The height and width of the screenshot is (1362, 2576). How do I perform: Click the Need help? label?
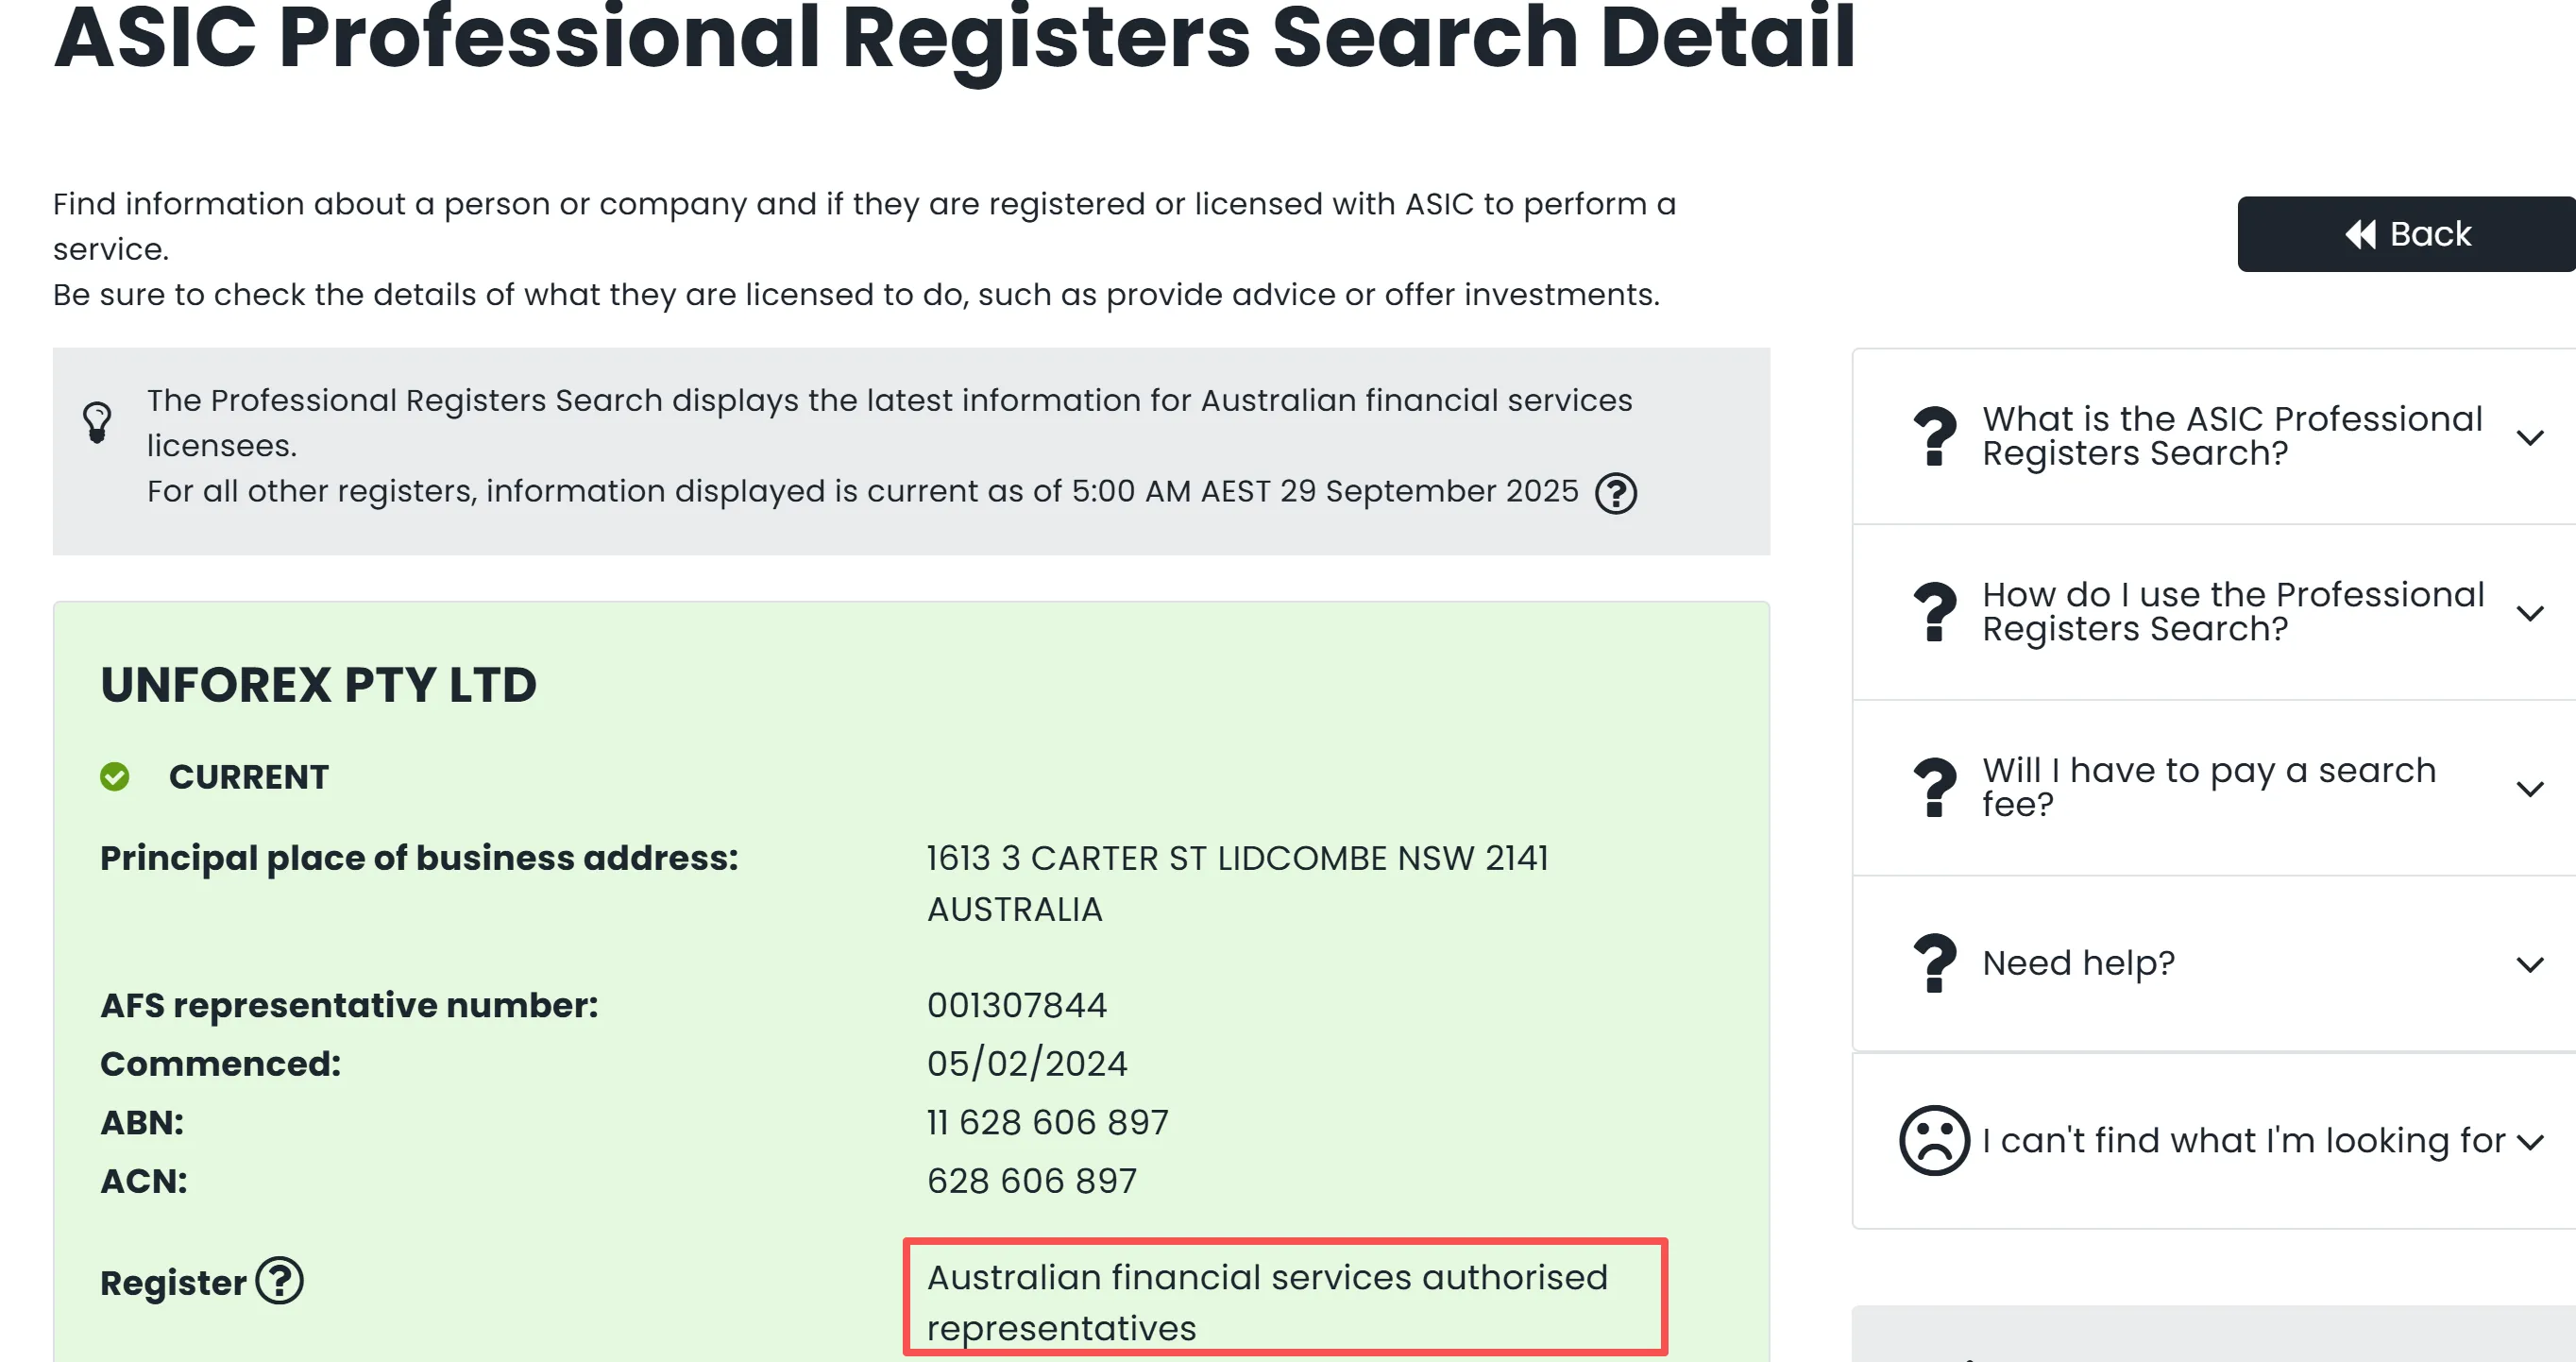[x=2078, y=963]
